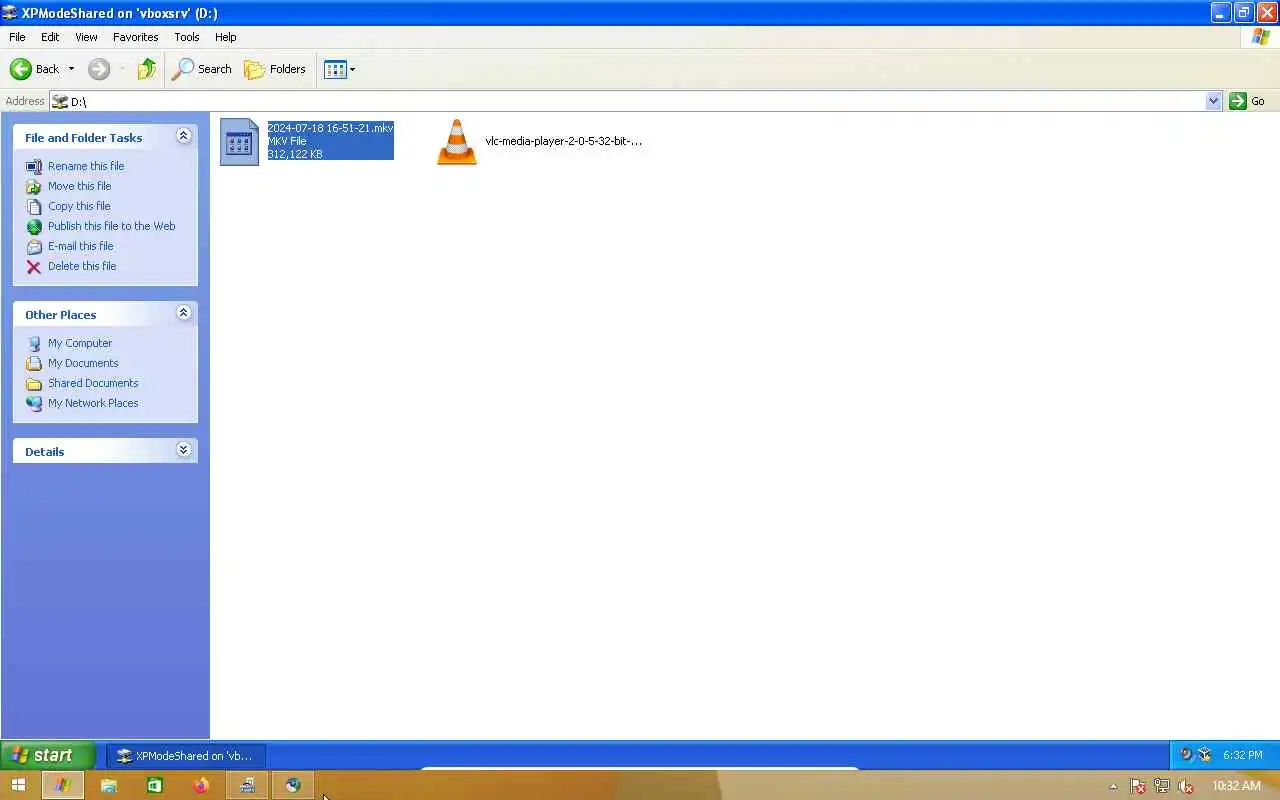
Task: Open Firefox from host taskbar
Action: click(200, 786)
